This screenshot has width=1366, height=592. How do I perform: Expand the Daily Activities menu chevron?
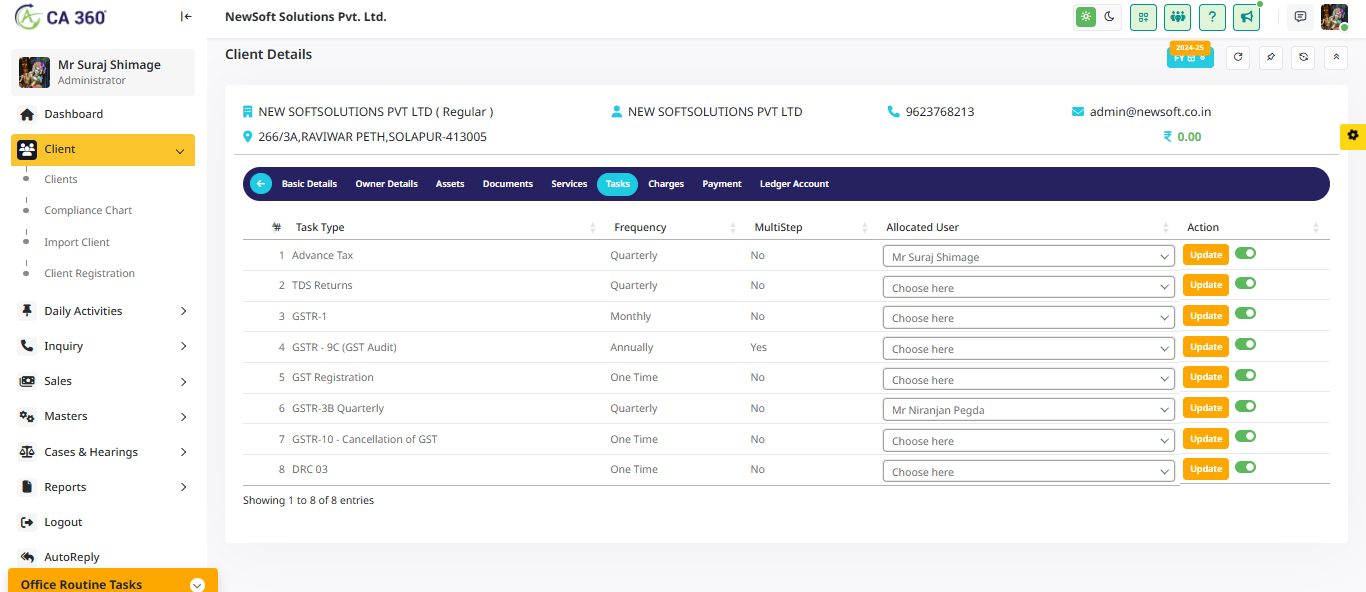pos(183,311)
